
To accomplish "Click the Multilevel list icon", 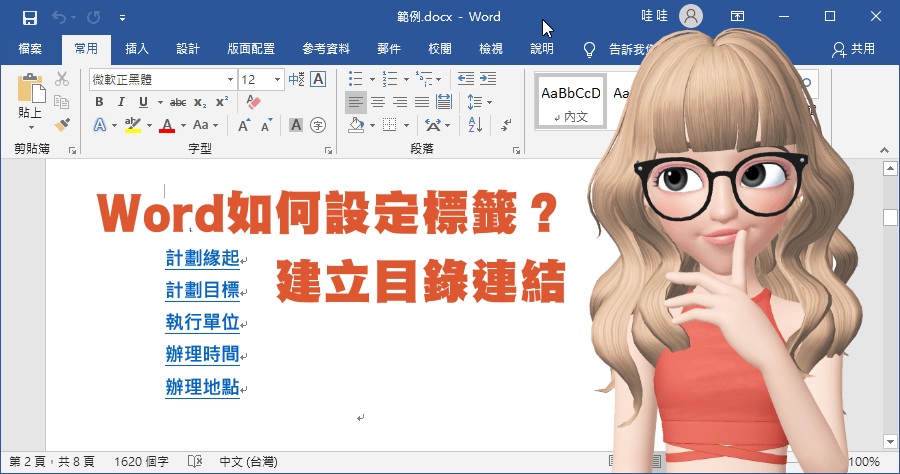I will pyautogui.click(x=424, y=79).
